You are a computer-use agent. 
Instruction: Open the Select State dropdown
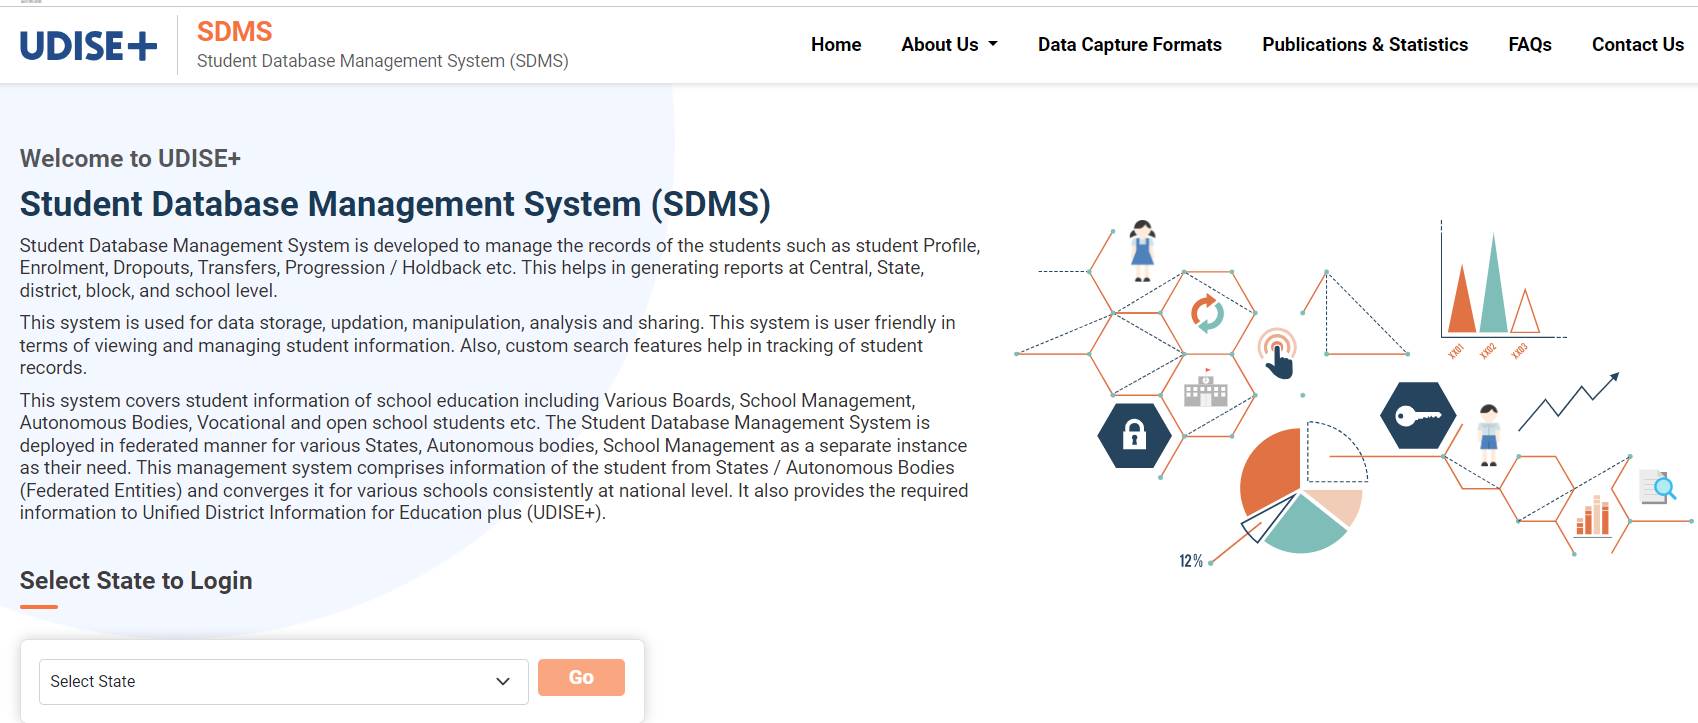tap(284, 682)
